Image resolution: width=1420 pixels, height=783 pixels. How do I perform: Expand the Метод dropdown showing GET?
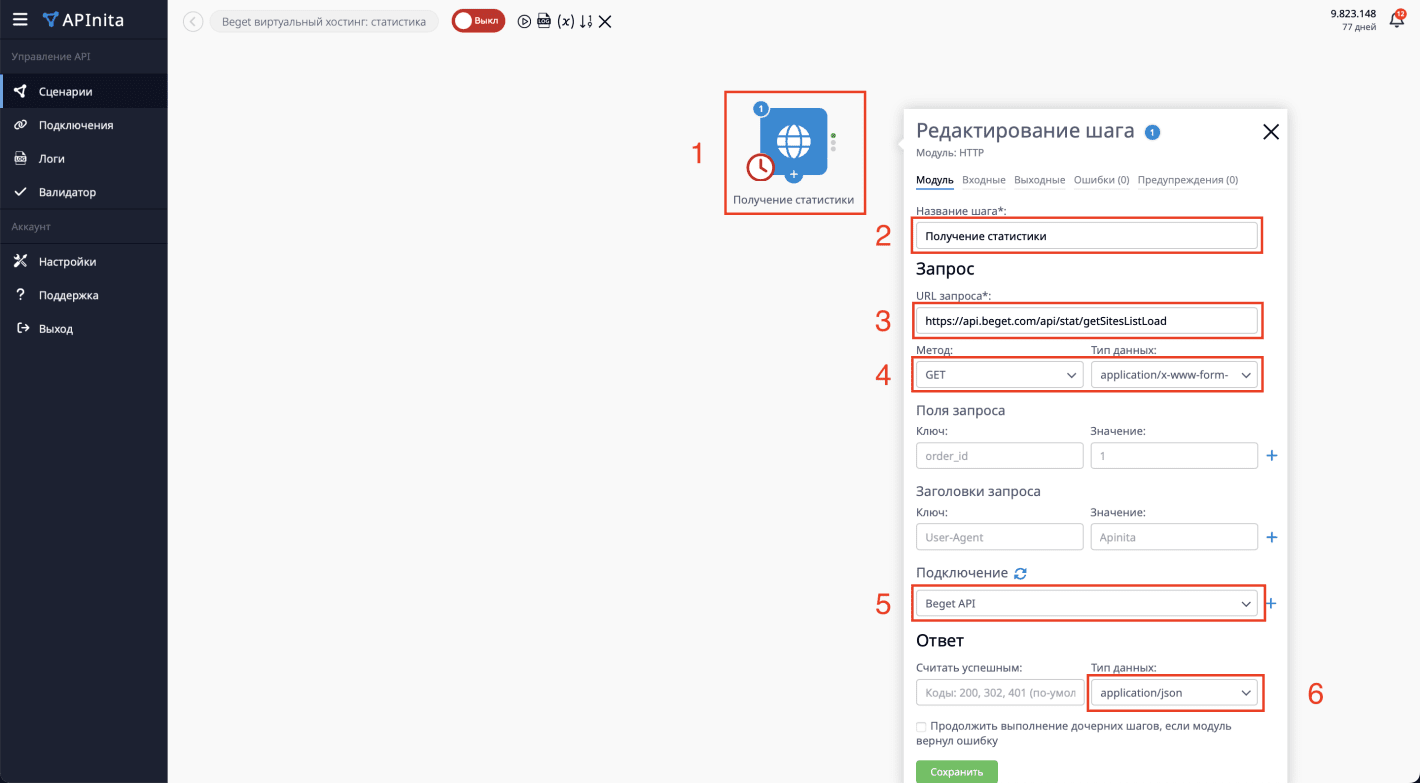pyautogui.click(x=999, y=375)
